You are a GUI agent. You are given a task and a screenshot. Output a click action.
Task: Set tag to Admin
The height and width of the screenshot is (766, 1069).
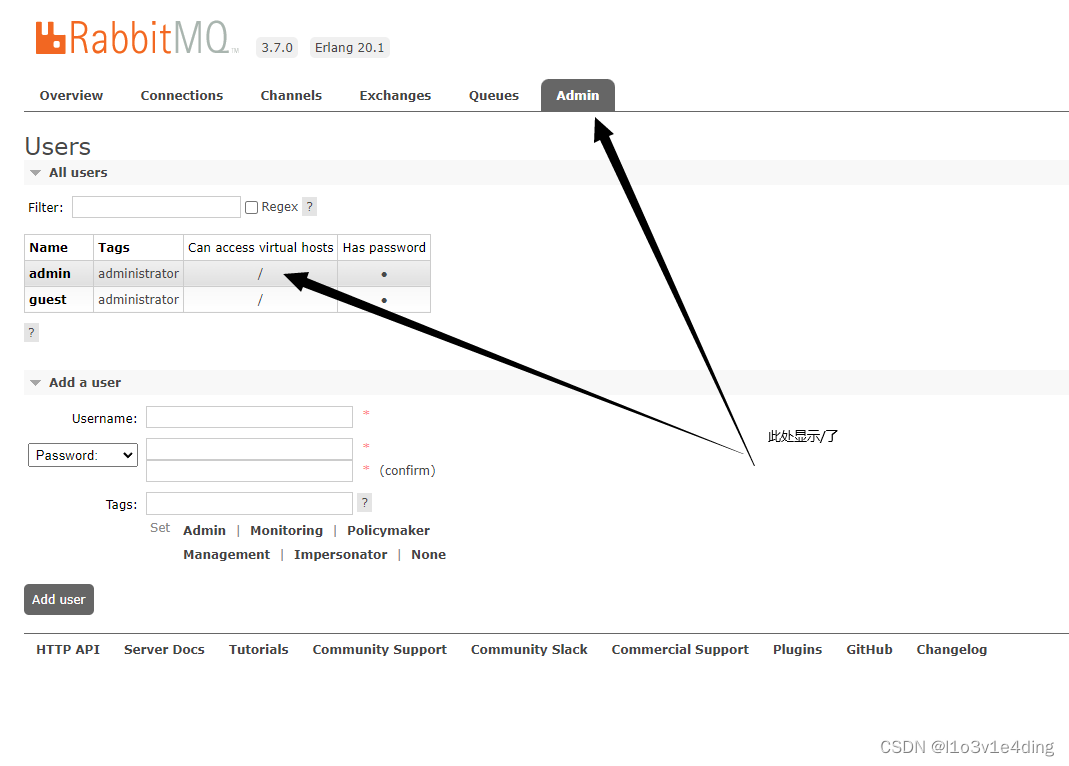[x=205, y=530]
